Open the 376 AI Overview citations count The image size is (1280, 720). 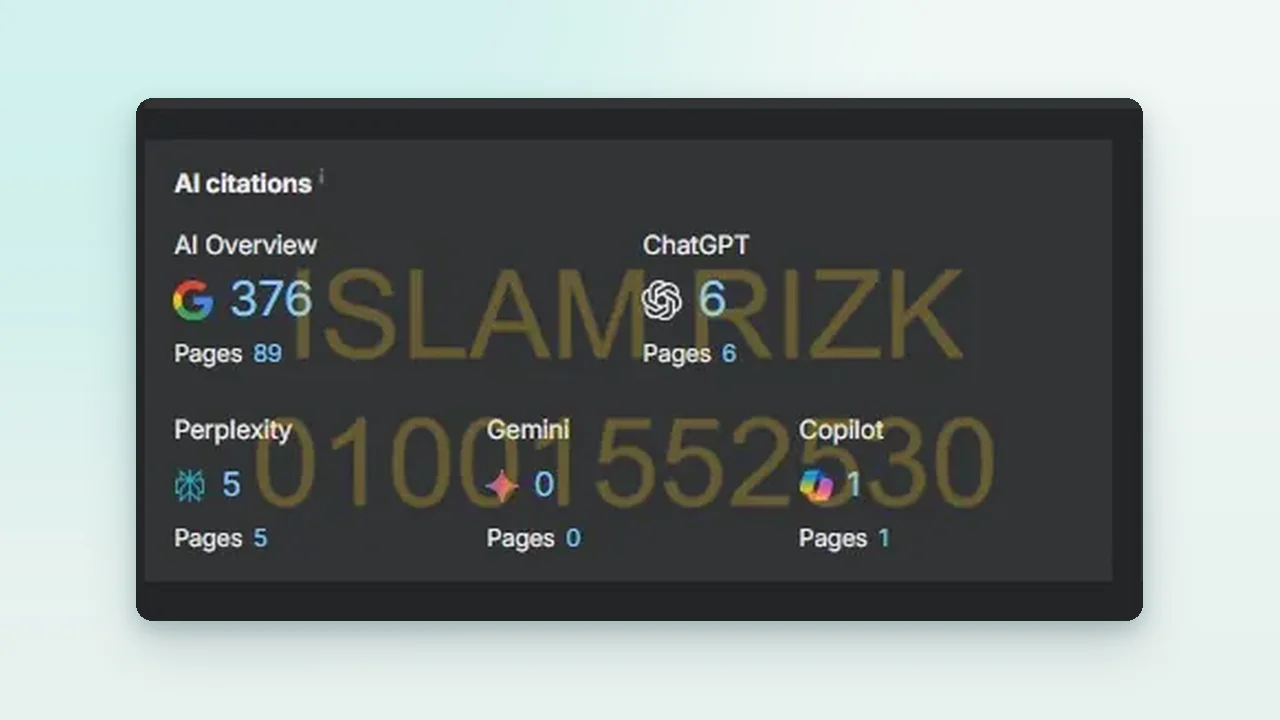tap(271, 299)
